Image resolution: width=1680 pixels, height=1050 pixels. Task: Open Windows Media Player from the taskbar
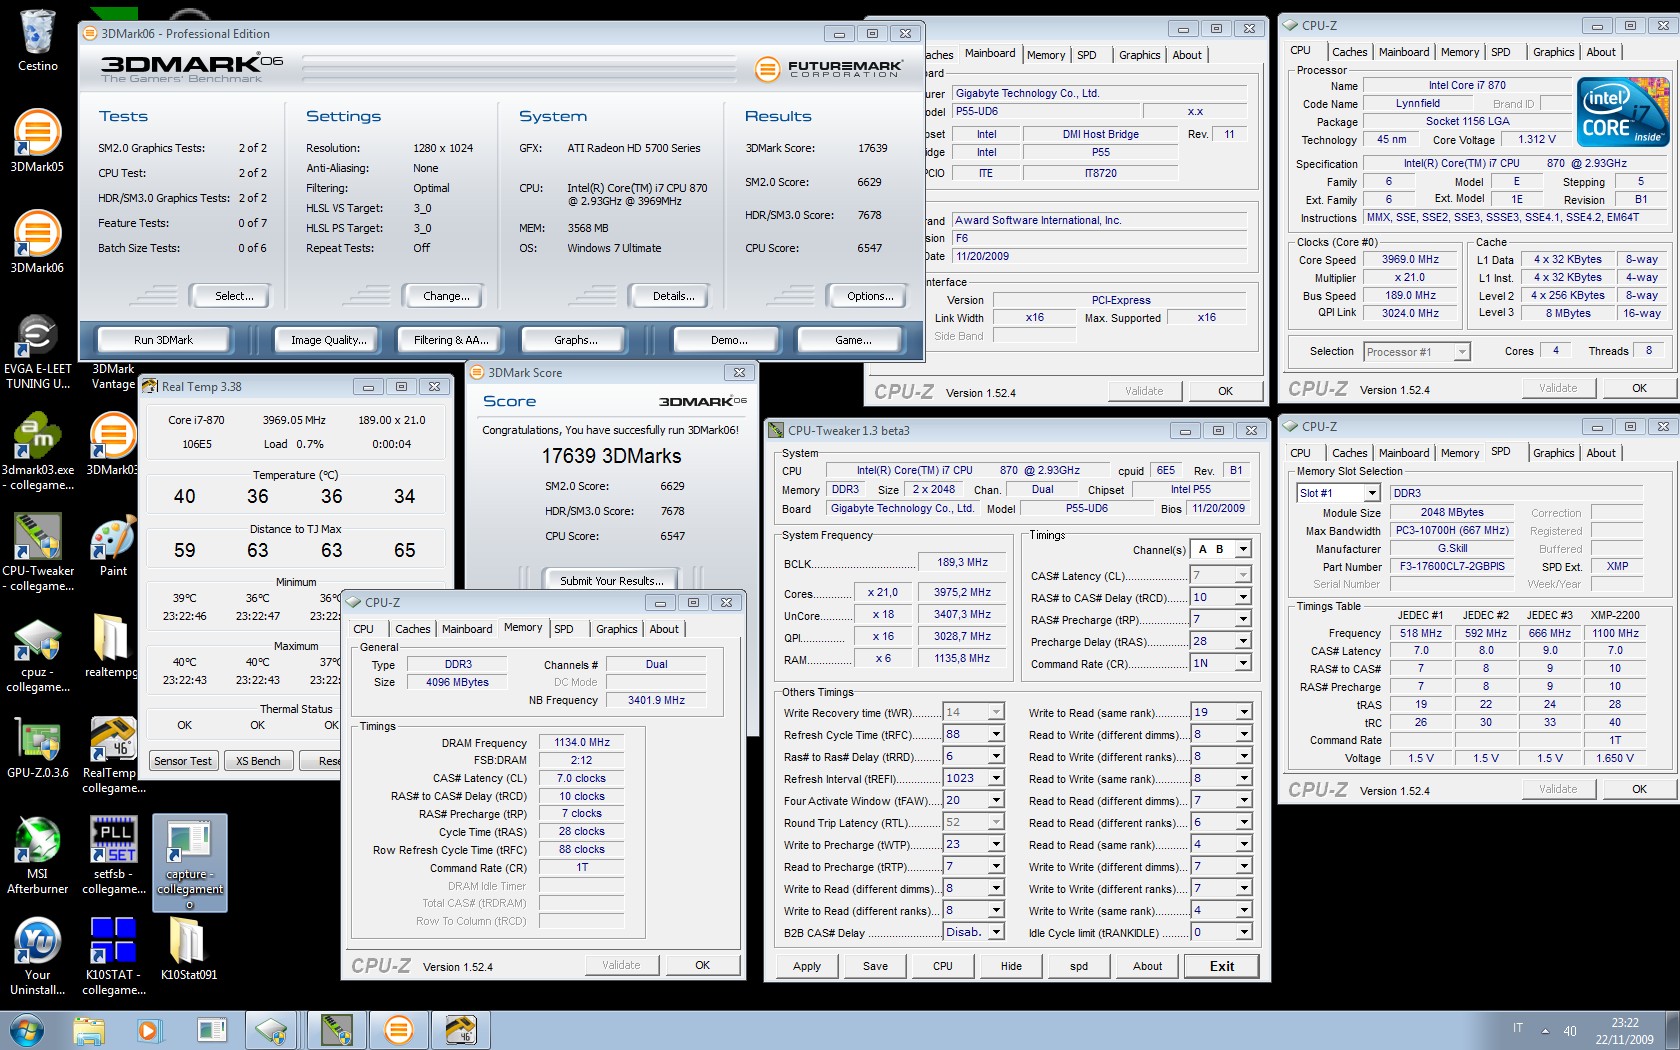(149, 1030)
